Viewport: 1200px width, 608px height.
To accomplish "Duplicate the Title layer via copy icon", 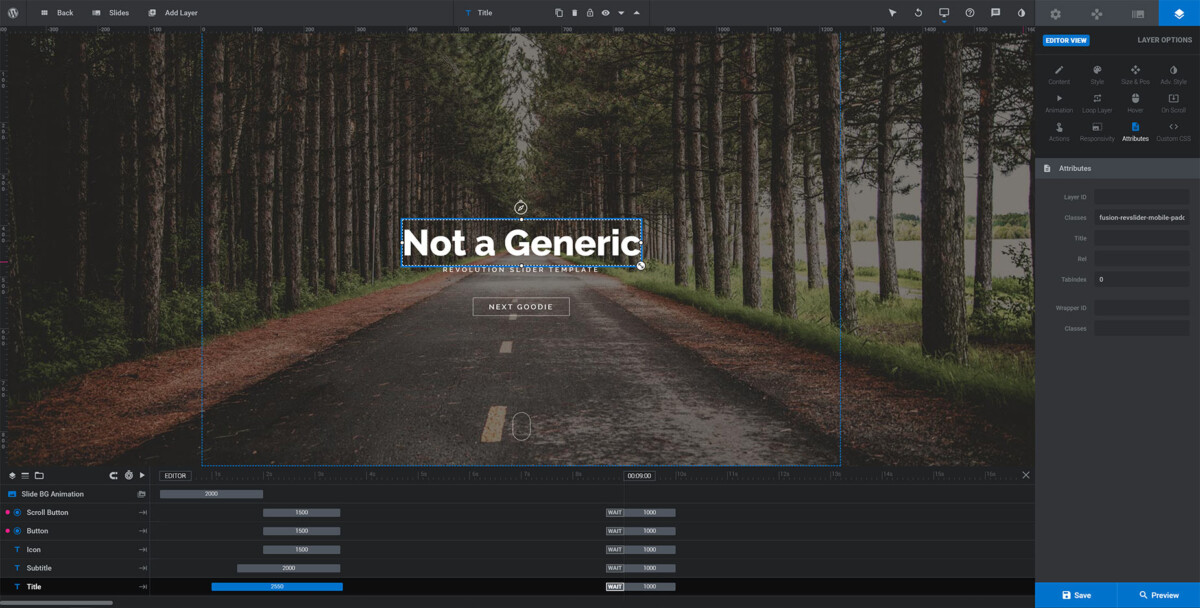I will coord(559,13).
